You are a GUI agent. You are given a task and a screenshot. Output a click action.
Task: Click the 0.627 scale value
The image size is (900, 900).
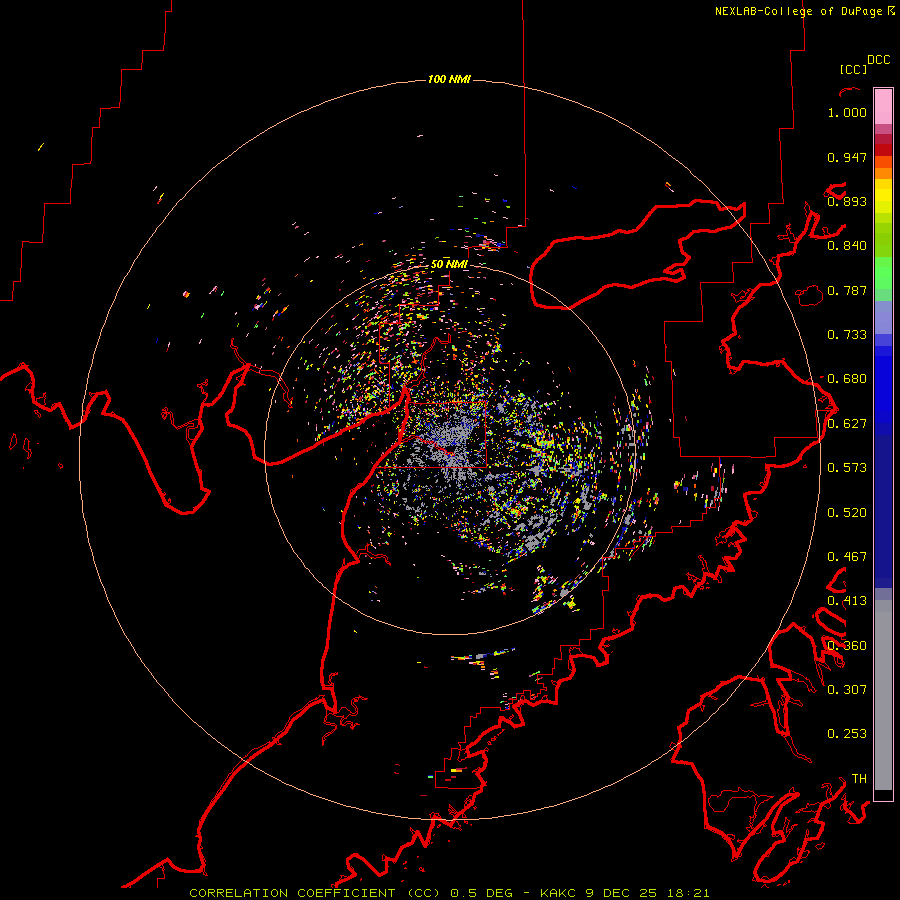(847, 424)
